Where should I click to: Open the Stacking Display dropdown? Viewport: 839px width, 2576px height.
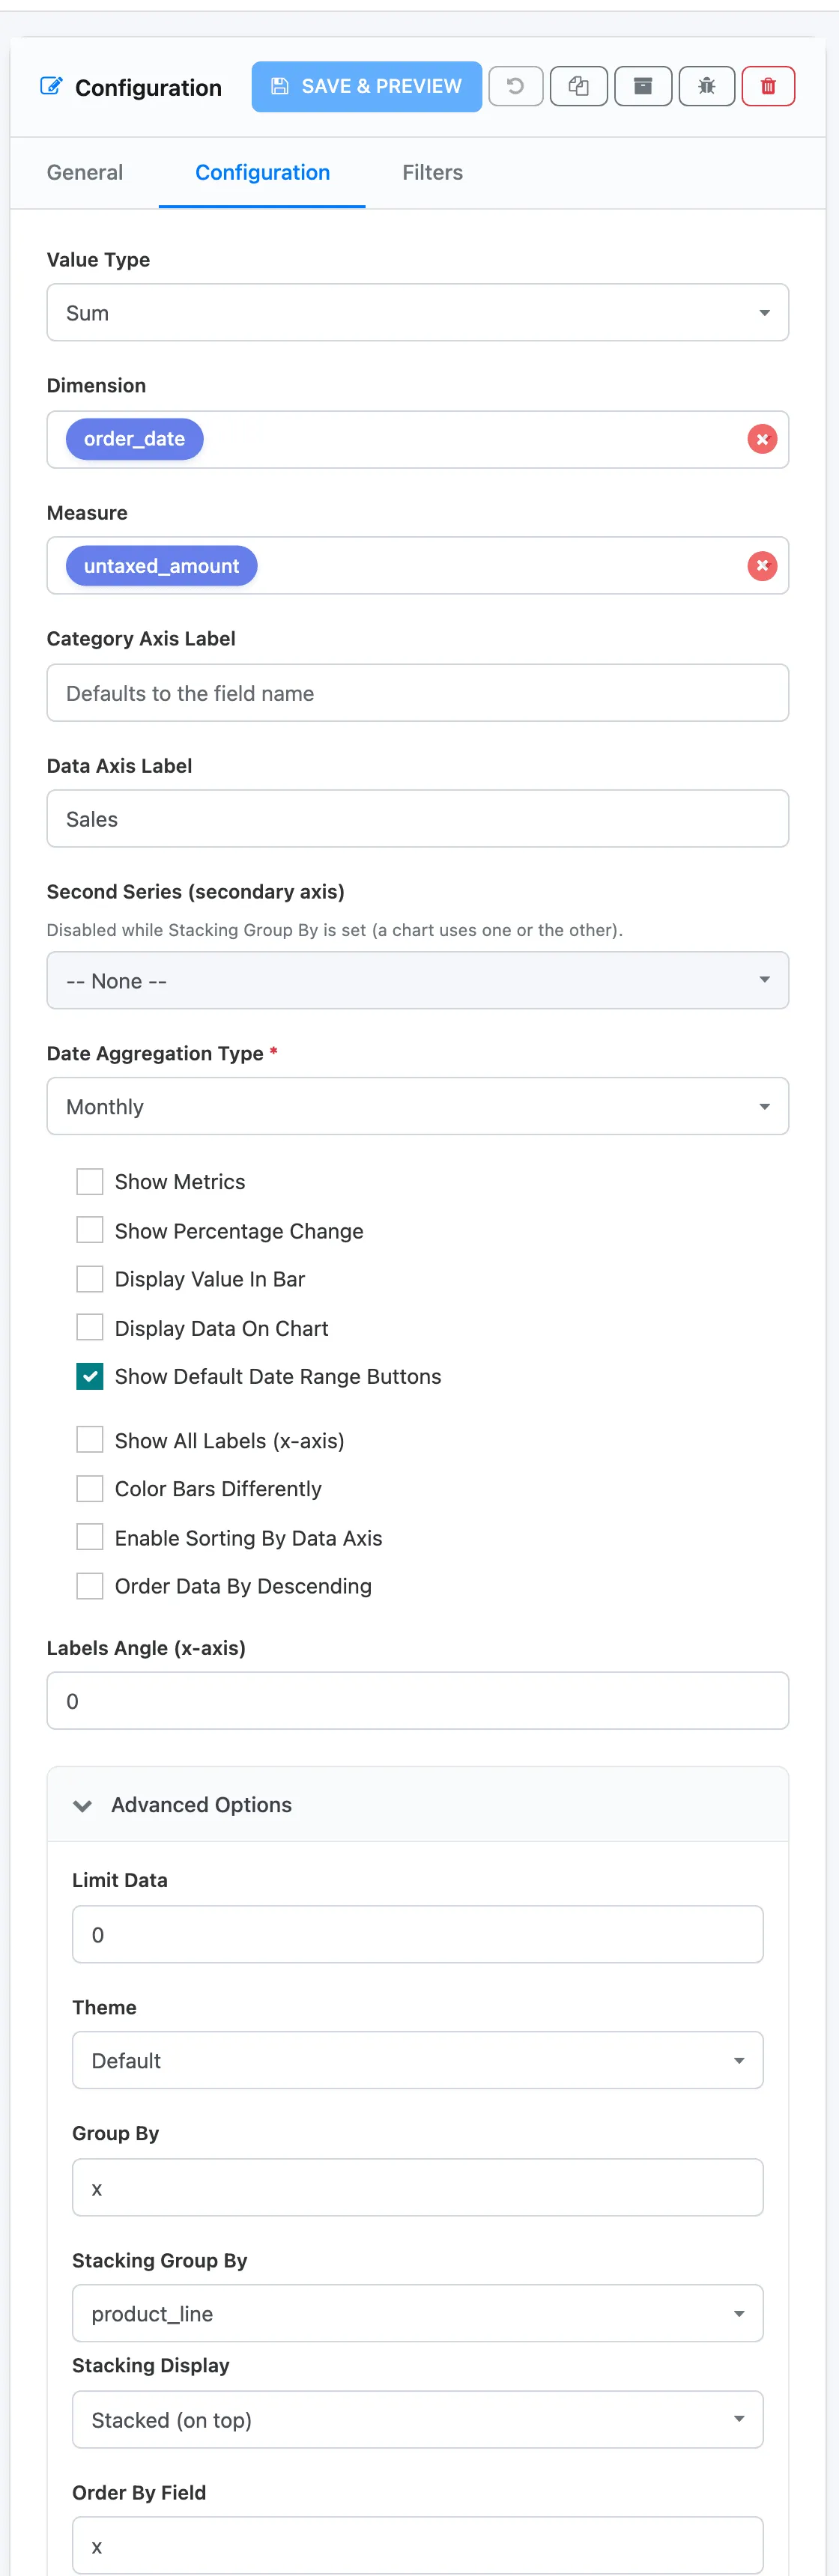pos(418,2419)
